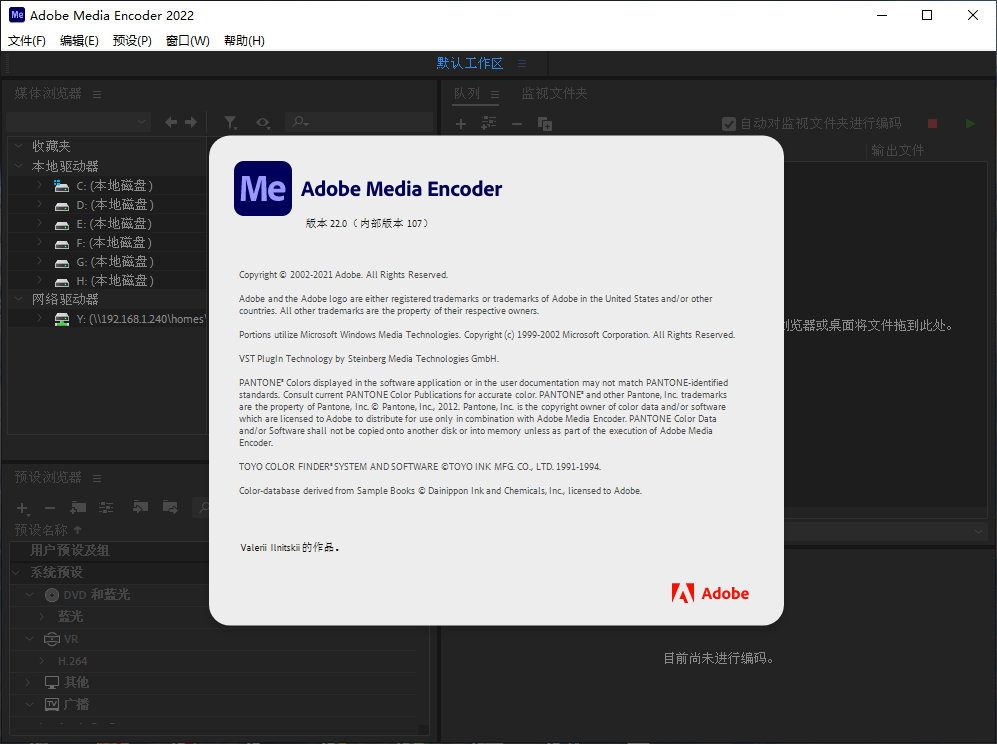This screenshot has height=744, width=997.
Task: Select the 默认工作区 workspace tab
Action: tap(469, 63)
